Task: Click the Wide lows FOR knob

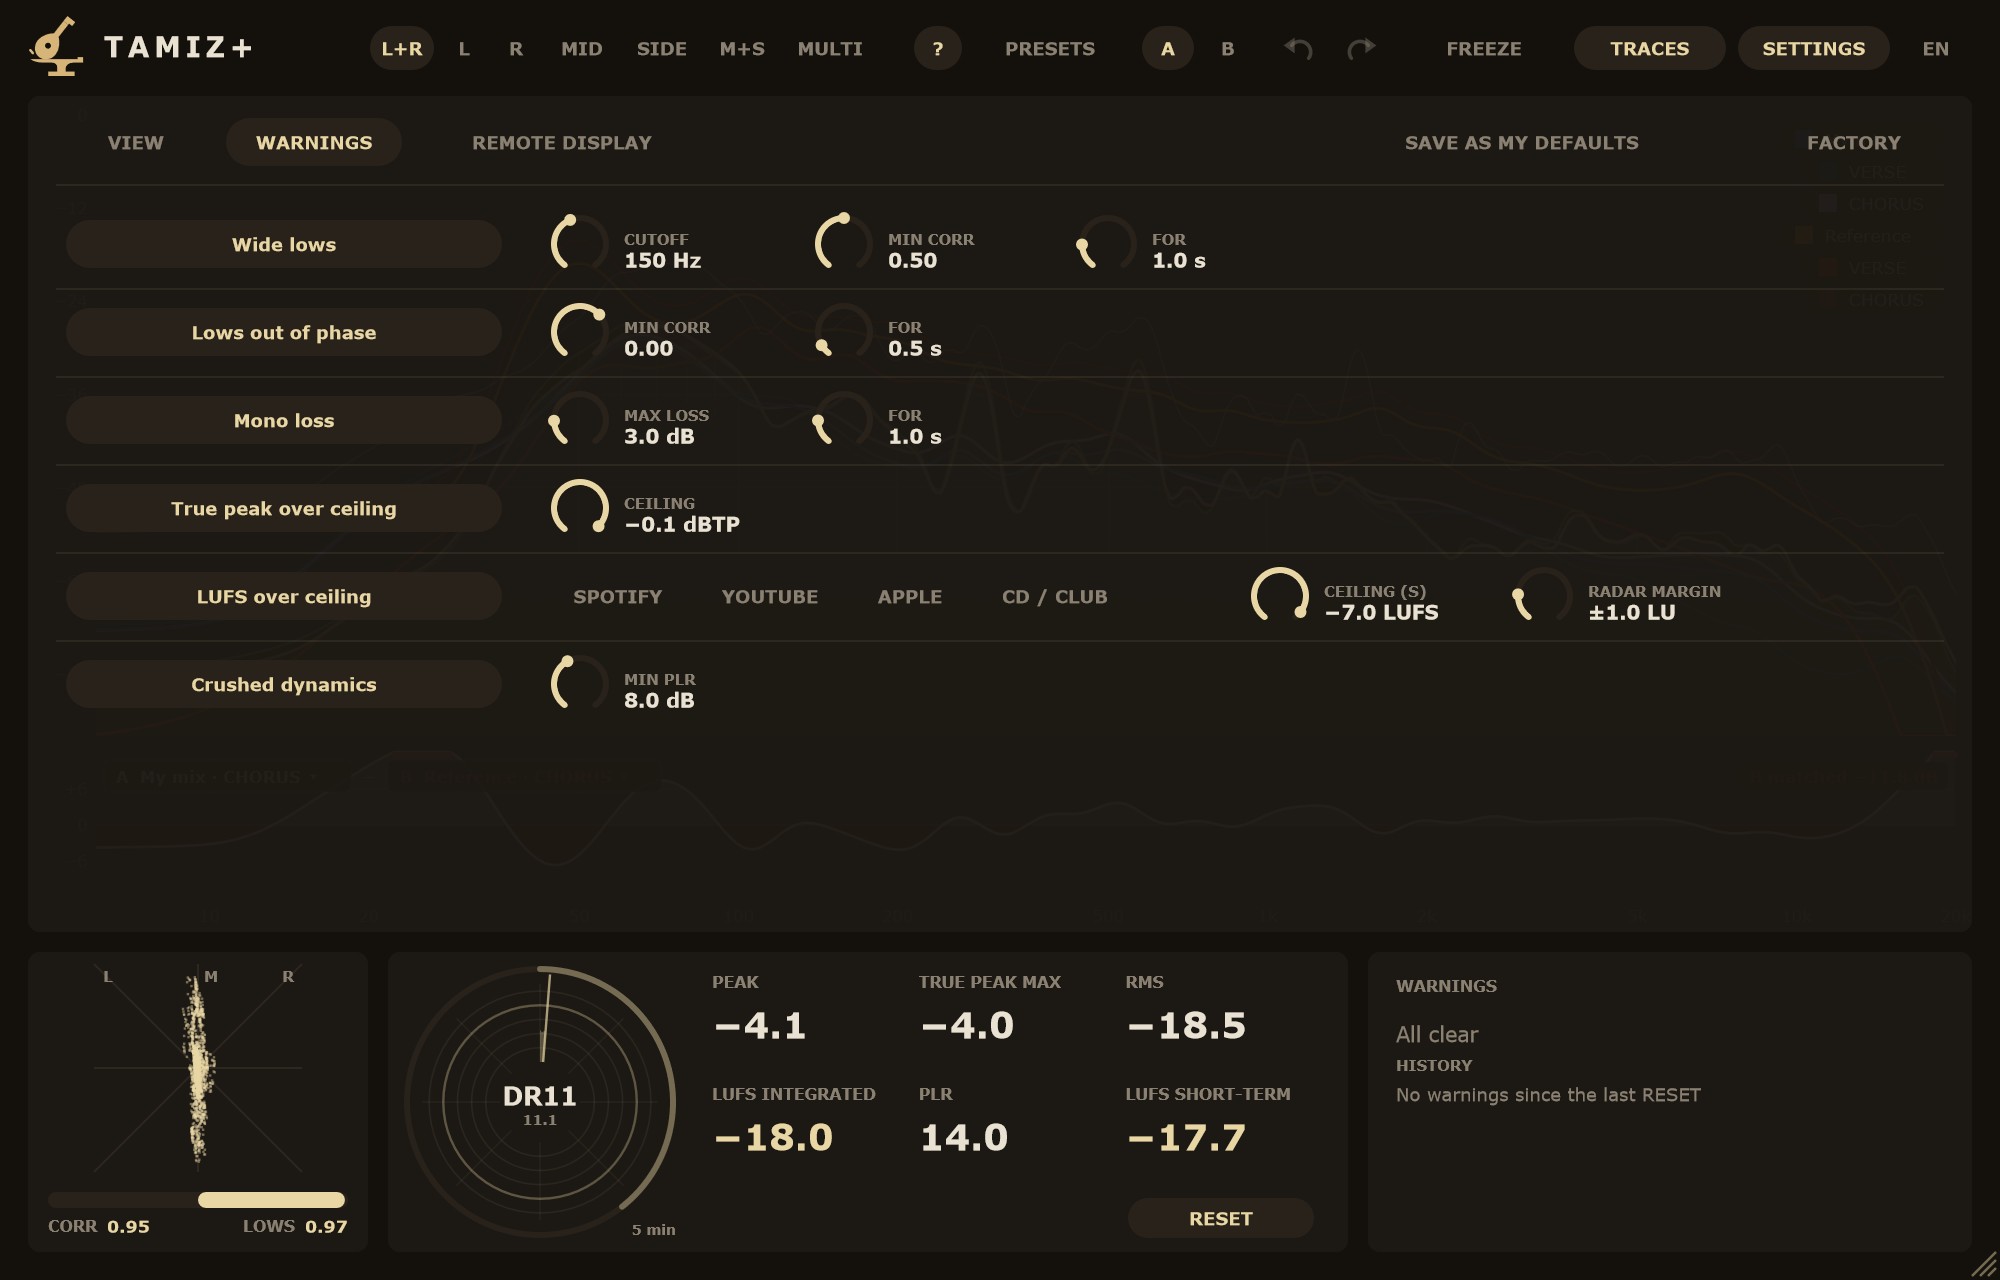Action: coord(1107,244)
